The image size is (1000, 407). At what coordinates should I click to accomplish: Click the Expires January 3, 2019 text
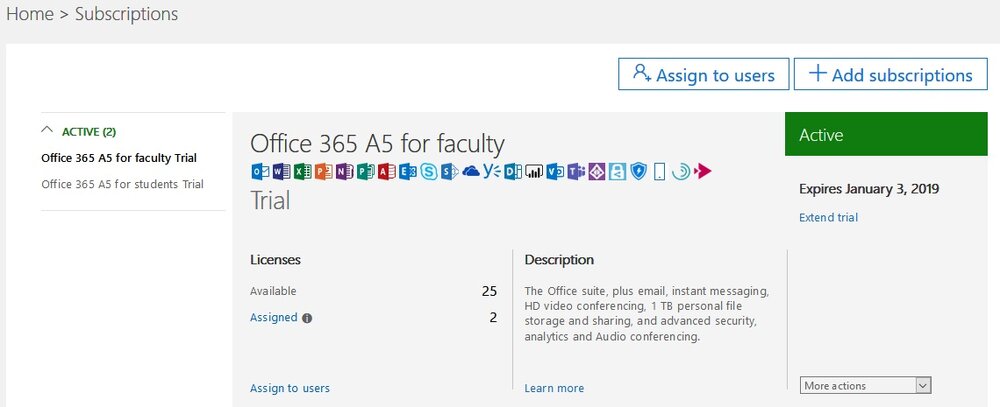tap(869, 189)
